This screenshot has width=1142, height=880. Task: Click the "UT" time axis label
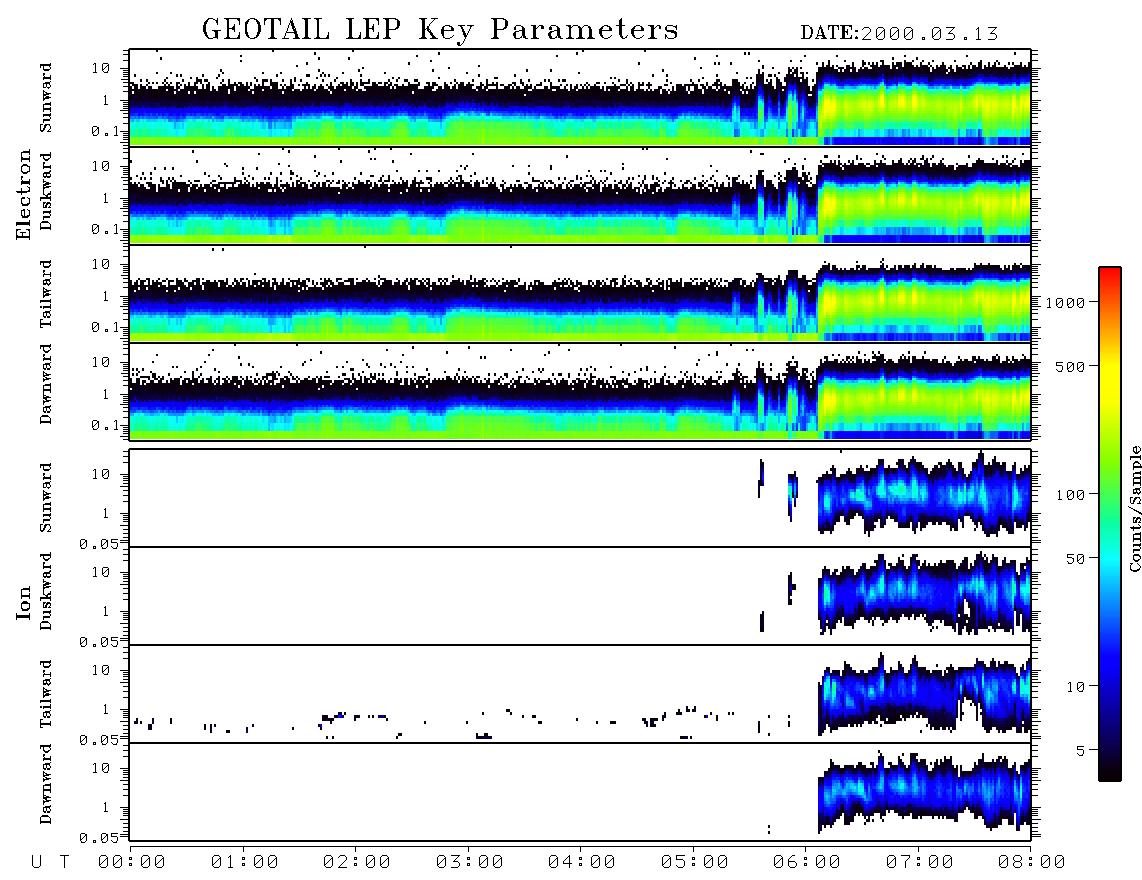coord(50,862)
